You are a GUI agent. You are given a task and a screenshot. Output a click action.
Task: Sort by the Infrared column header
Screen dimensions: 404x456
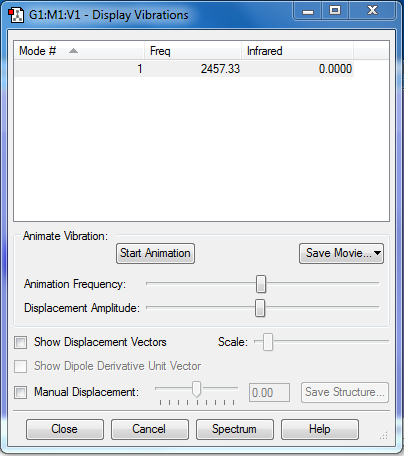click(x=297, y=51)
